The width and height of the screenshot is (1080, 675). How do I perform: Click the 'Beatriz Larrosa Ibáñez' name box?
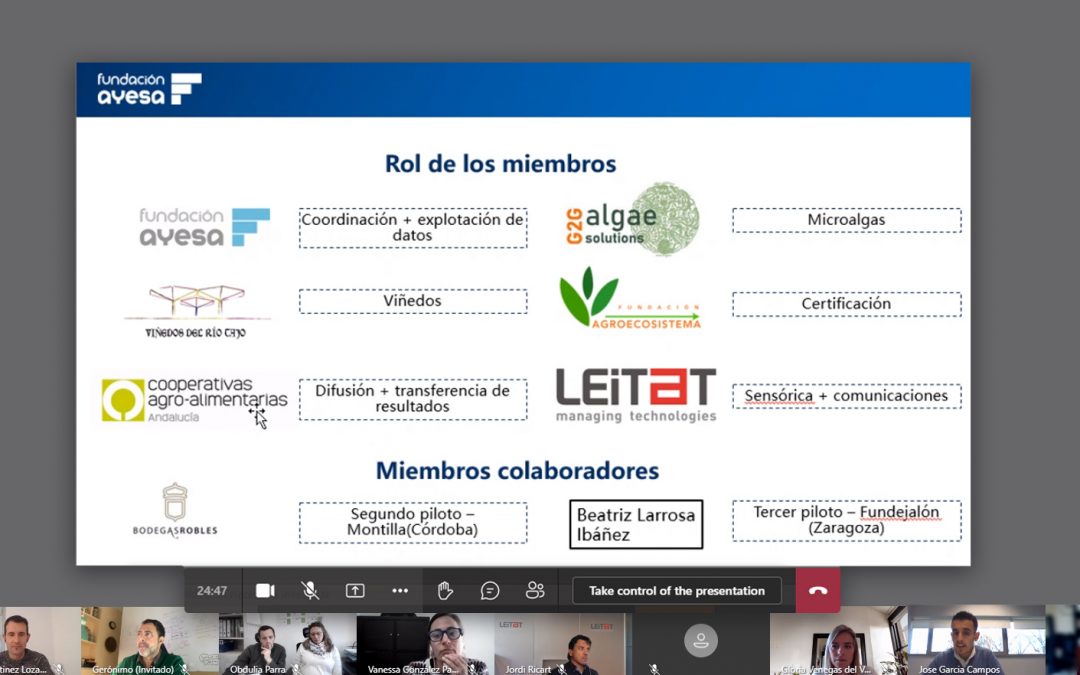(636, 524)
